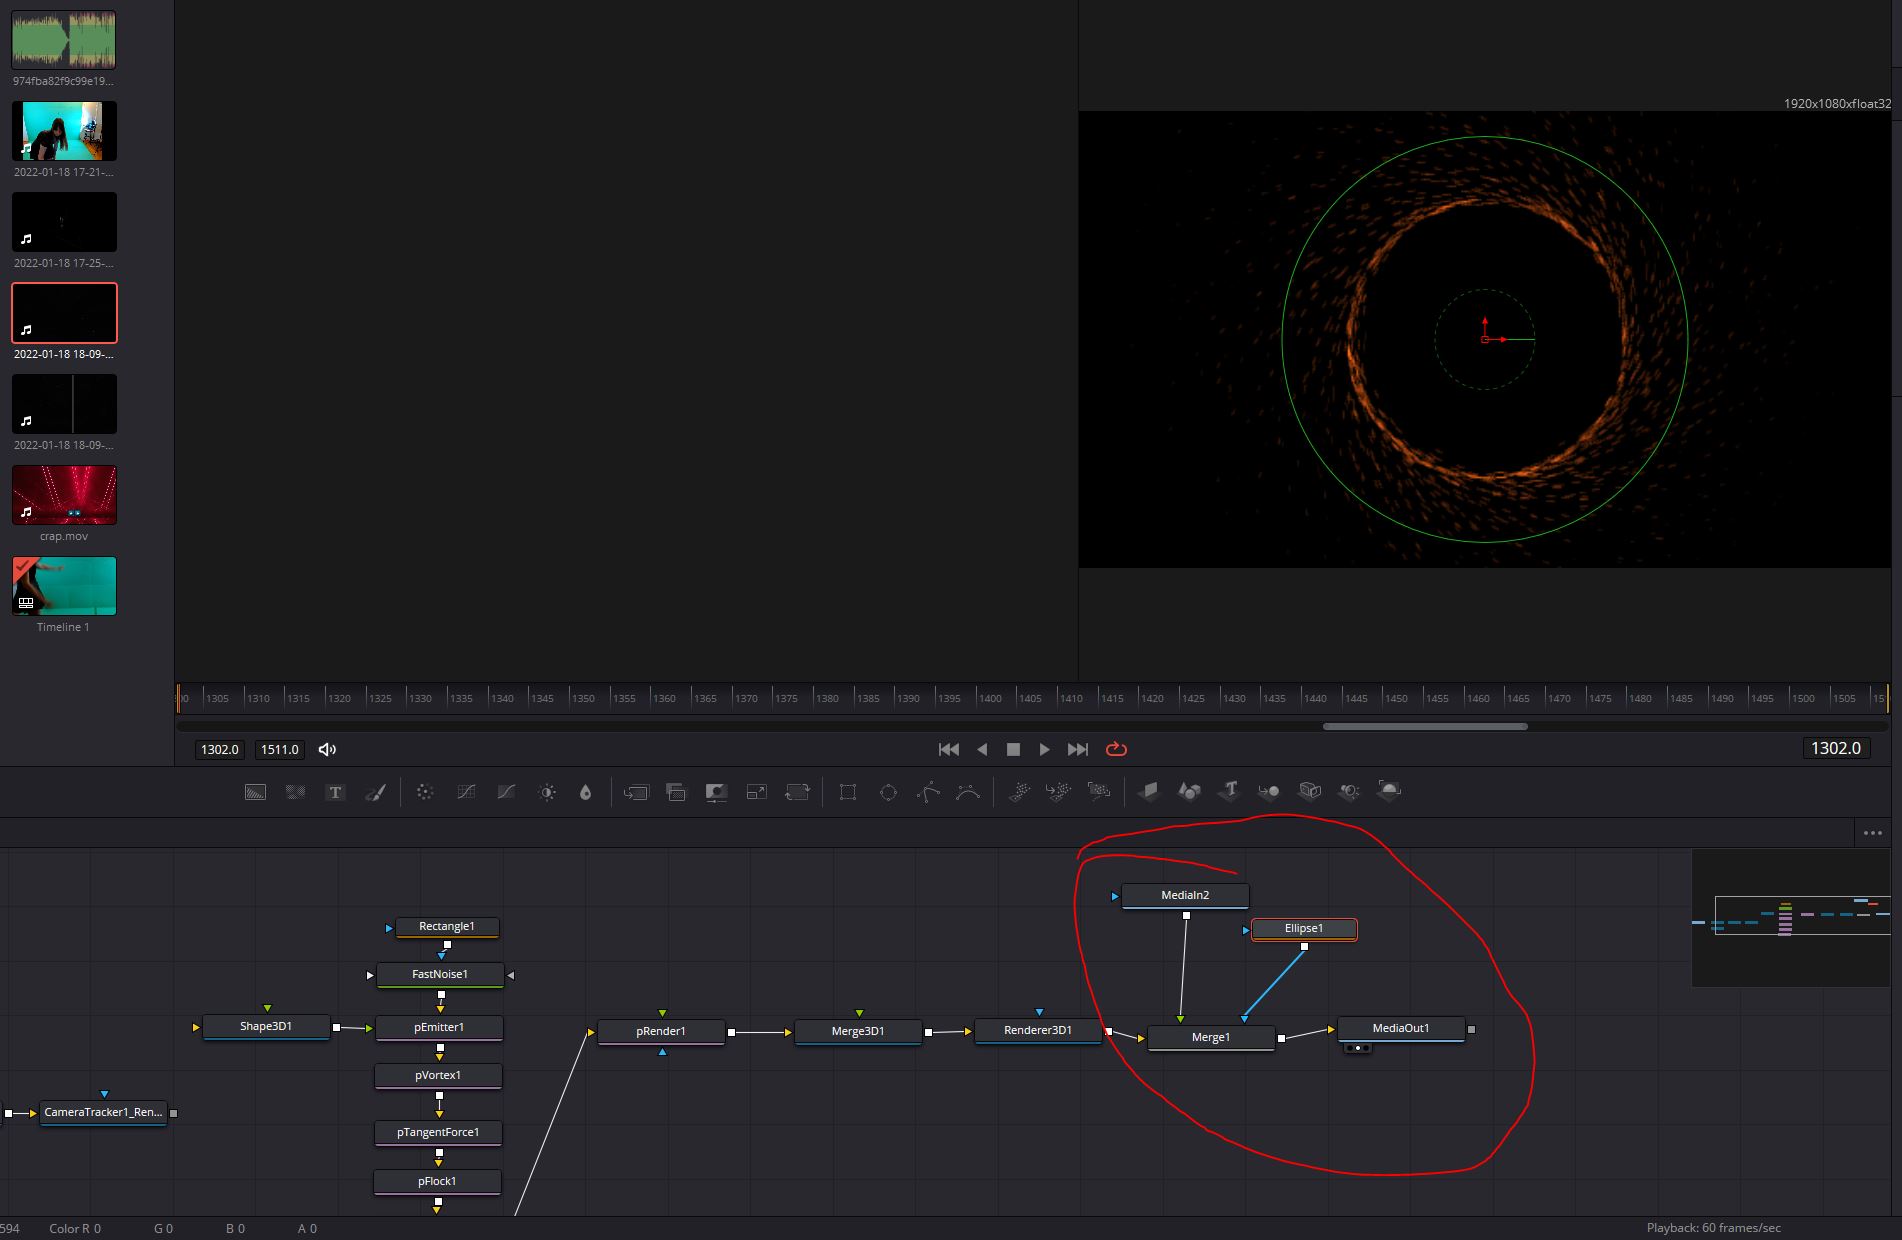
Task: Click the time ruler scrollbar handle
Action: pos(1425,727)
